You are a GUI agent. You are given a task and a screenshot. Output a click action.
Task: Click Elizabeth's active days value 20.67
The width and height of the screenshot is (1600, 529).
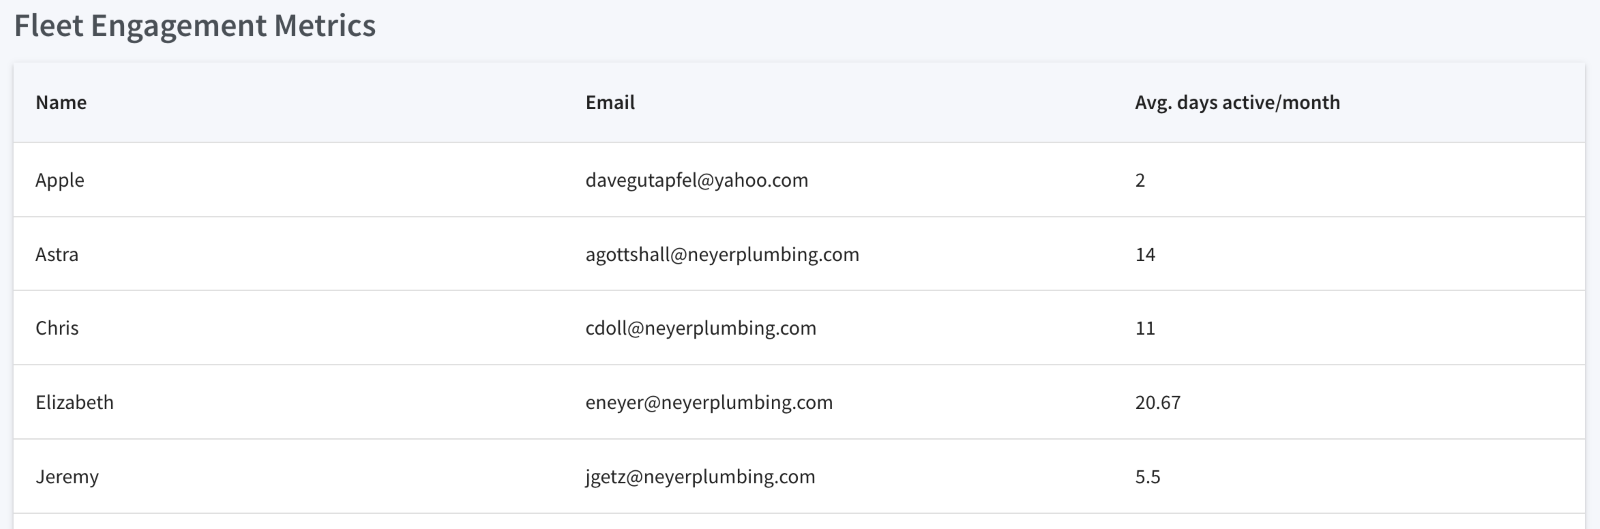(x=1158, y=402)
